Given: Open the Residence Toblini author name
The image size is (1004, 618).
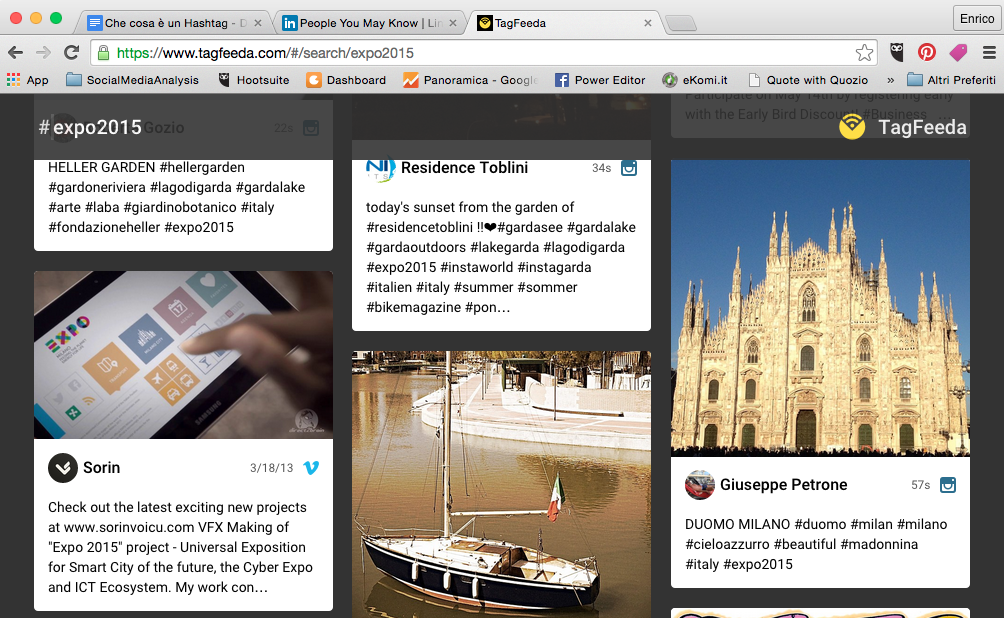Looking at the screenshot, I should pyautogui.click(x=465, y=168).
